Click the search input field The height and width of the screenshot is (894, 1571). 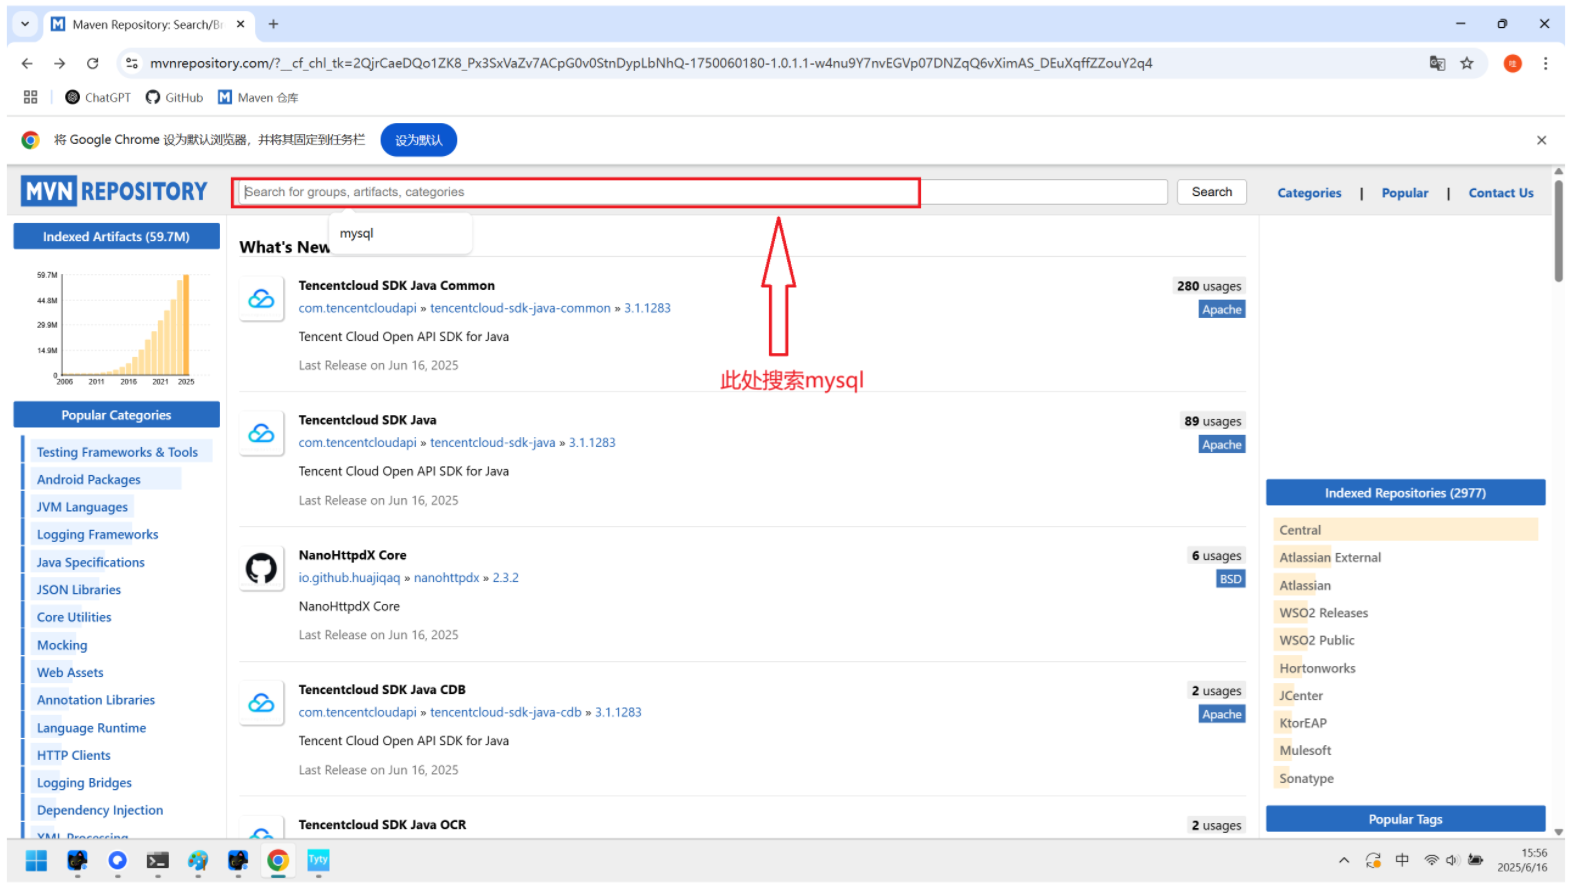tap(703, 192)
